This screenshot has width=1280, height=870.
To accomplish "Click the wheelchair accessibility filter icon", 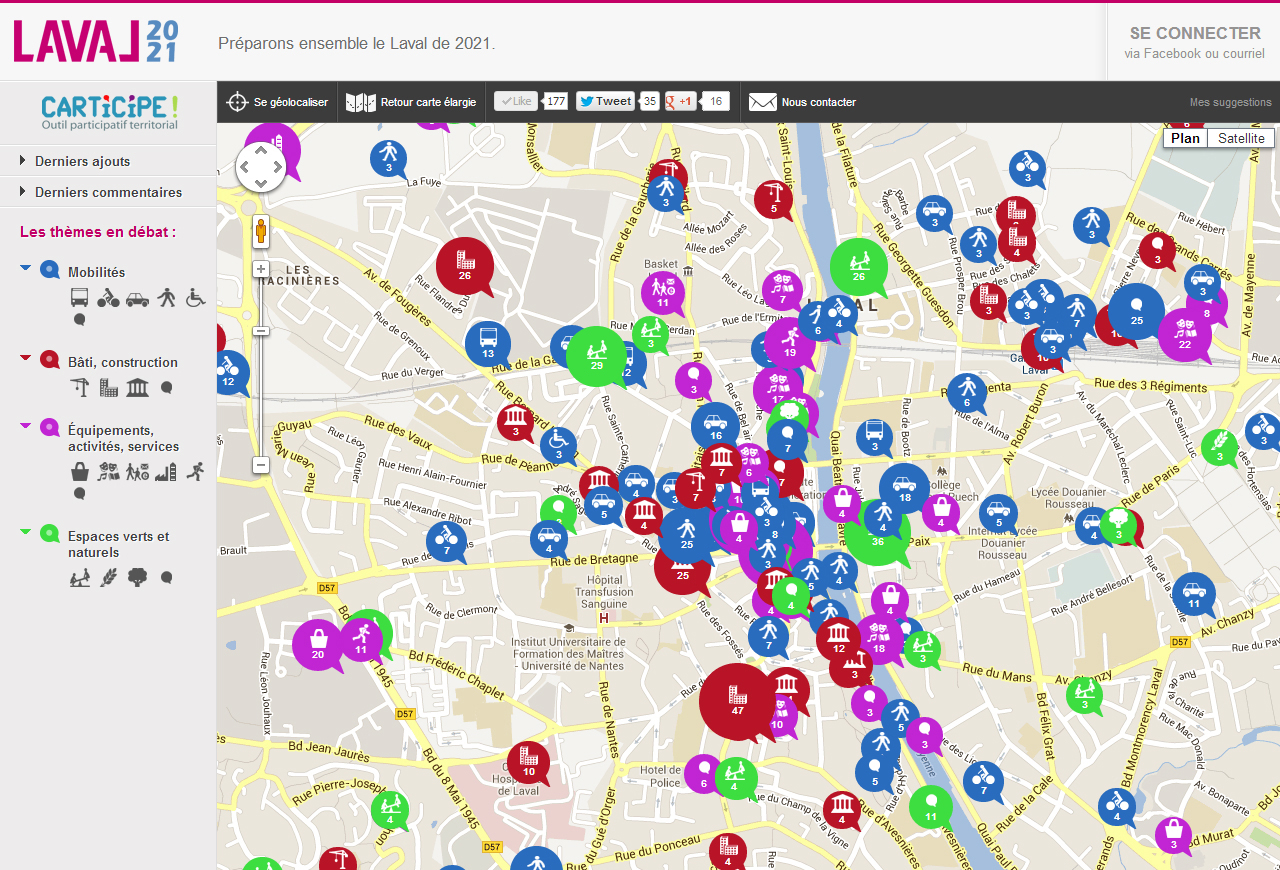I will 196,297.
